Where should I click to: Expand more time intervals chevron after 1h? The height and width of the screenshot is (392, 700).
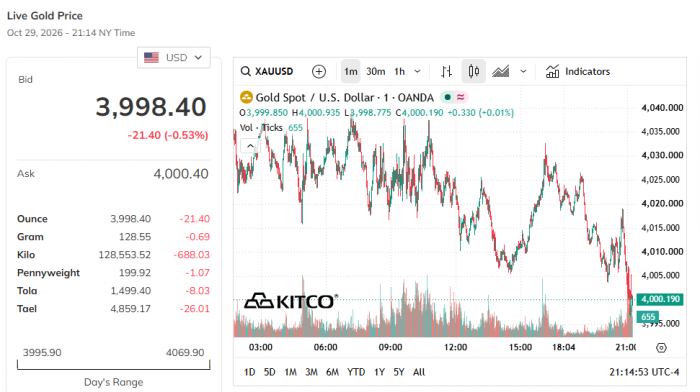417,71
